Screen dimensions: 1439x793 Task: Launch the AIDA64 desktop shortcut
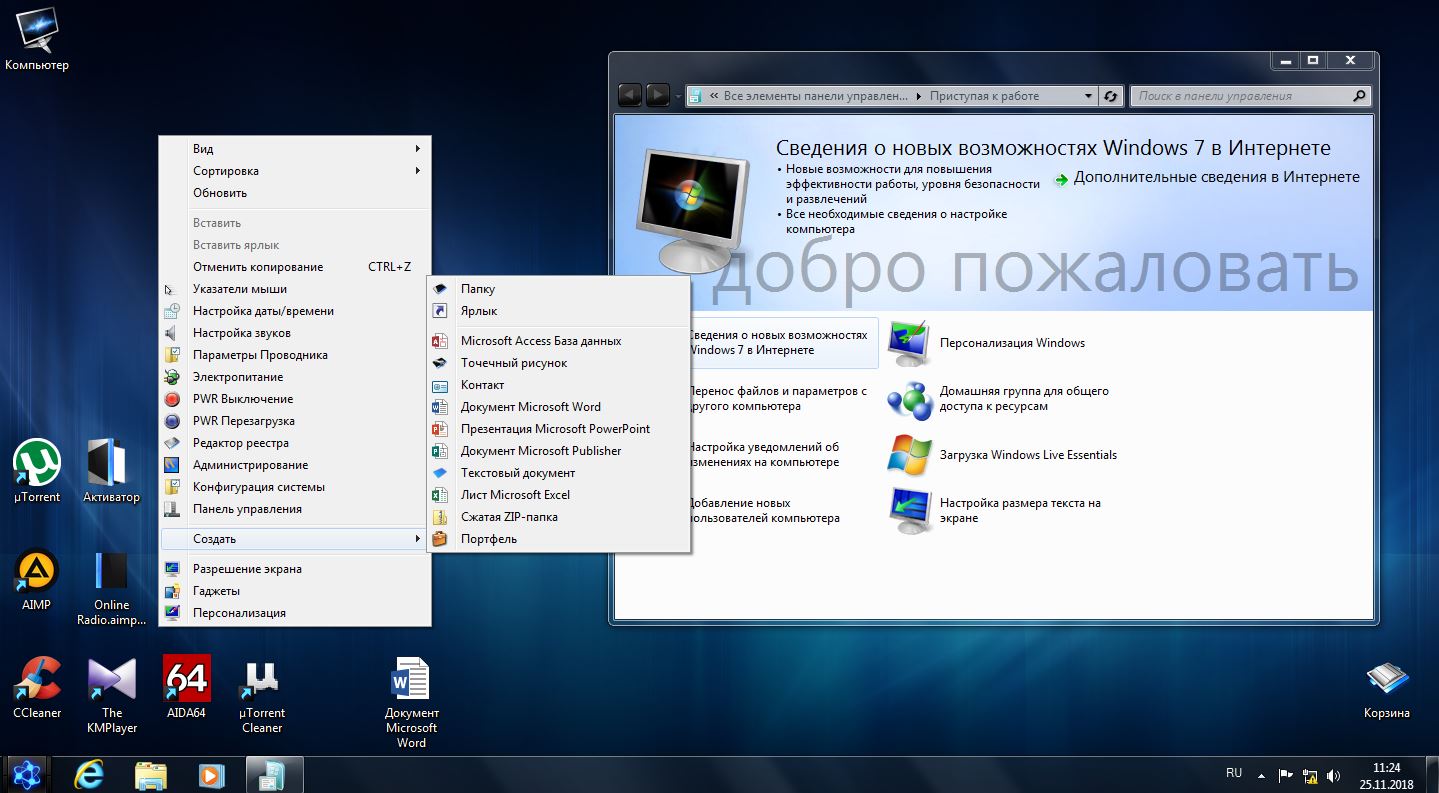point(186,688)
